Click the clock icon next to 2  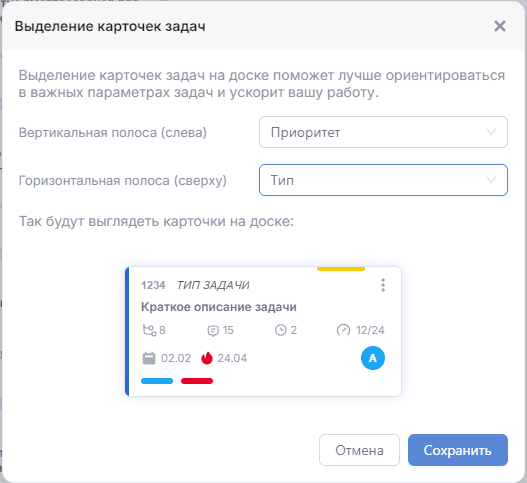click(x=281, y=330)
